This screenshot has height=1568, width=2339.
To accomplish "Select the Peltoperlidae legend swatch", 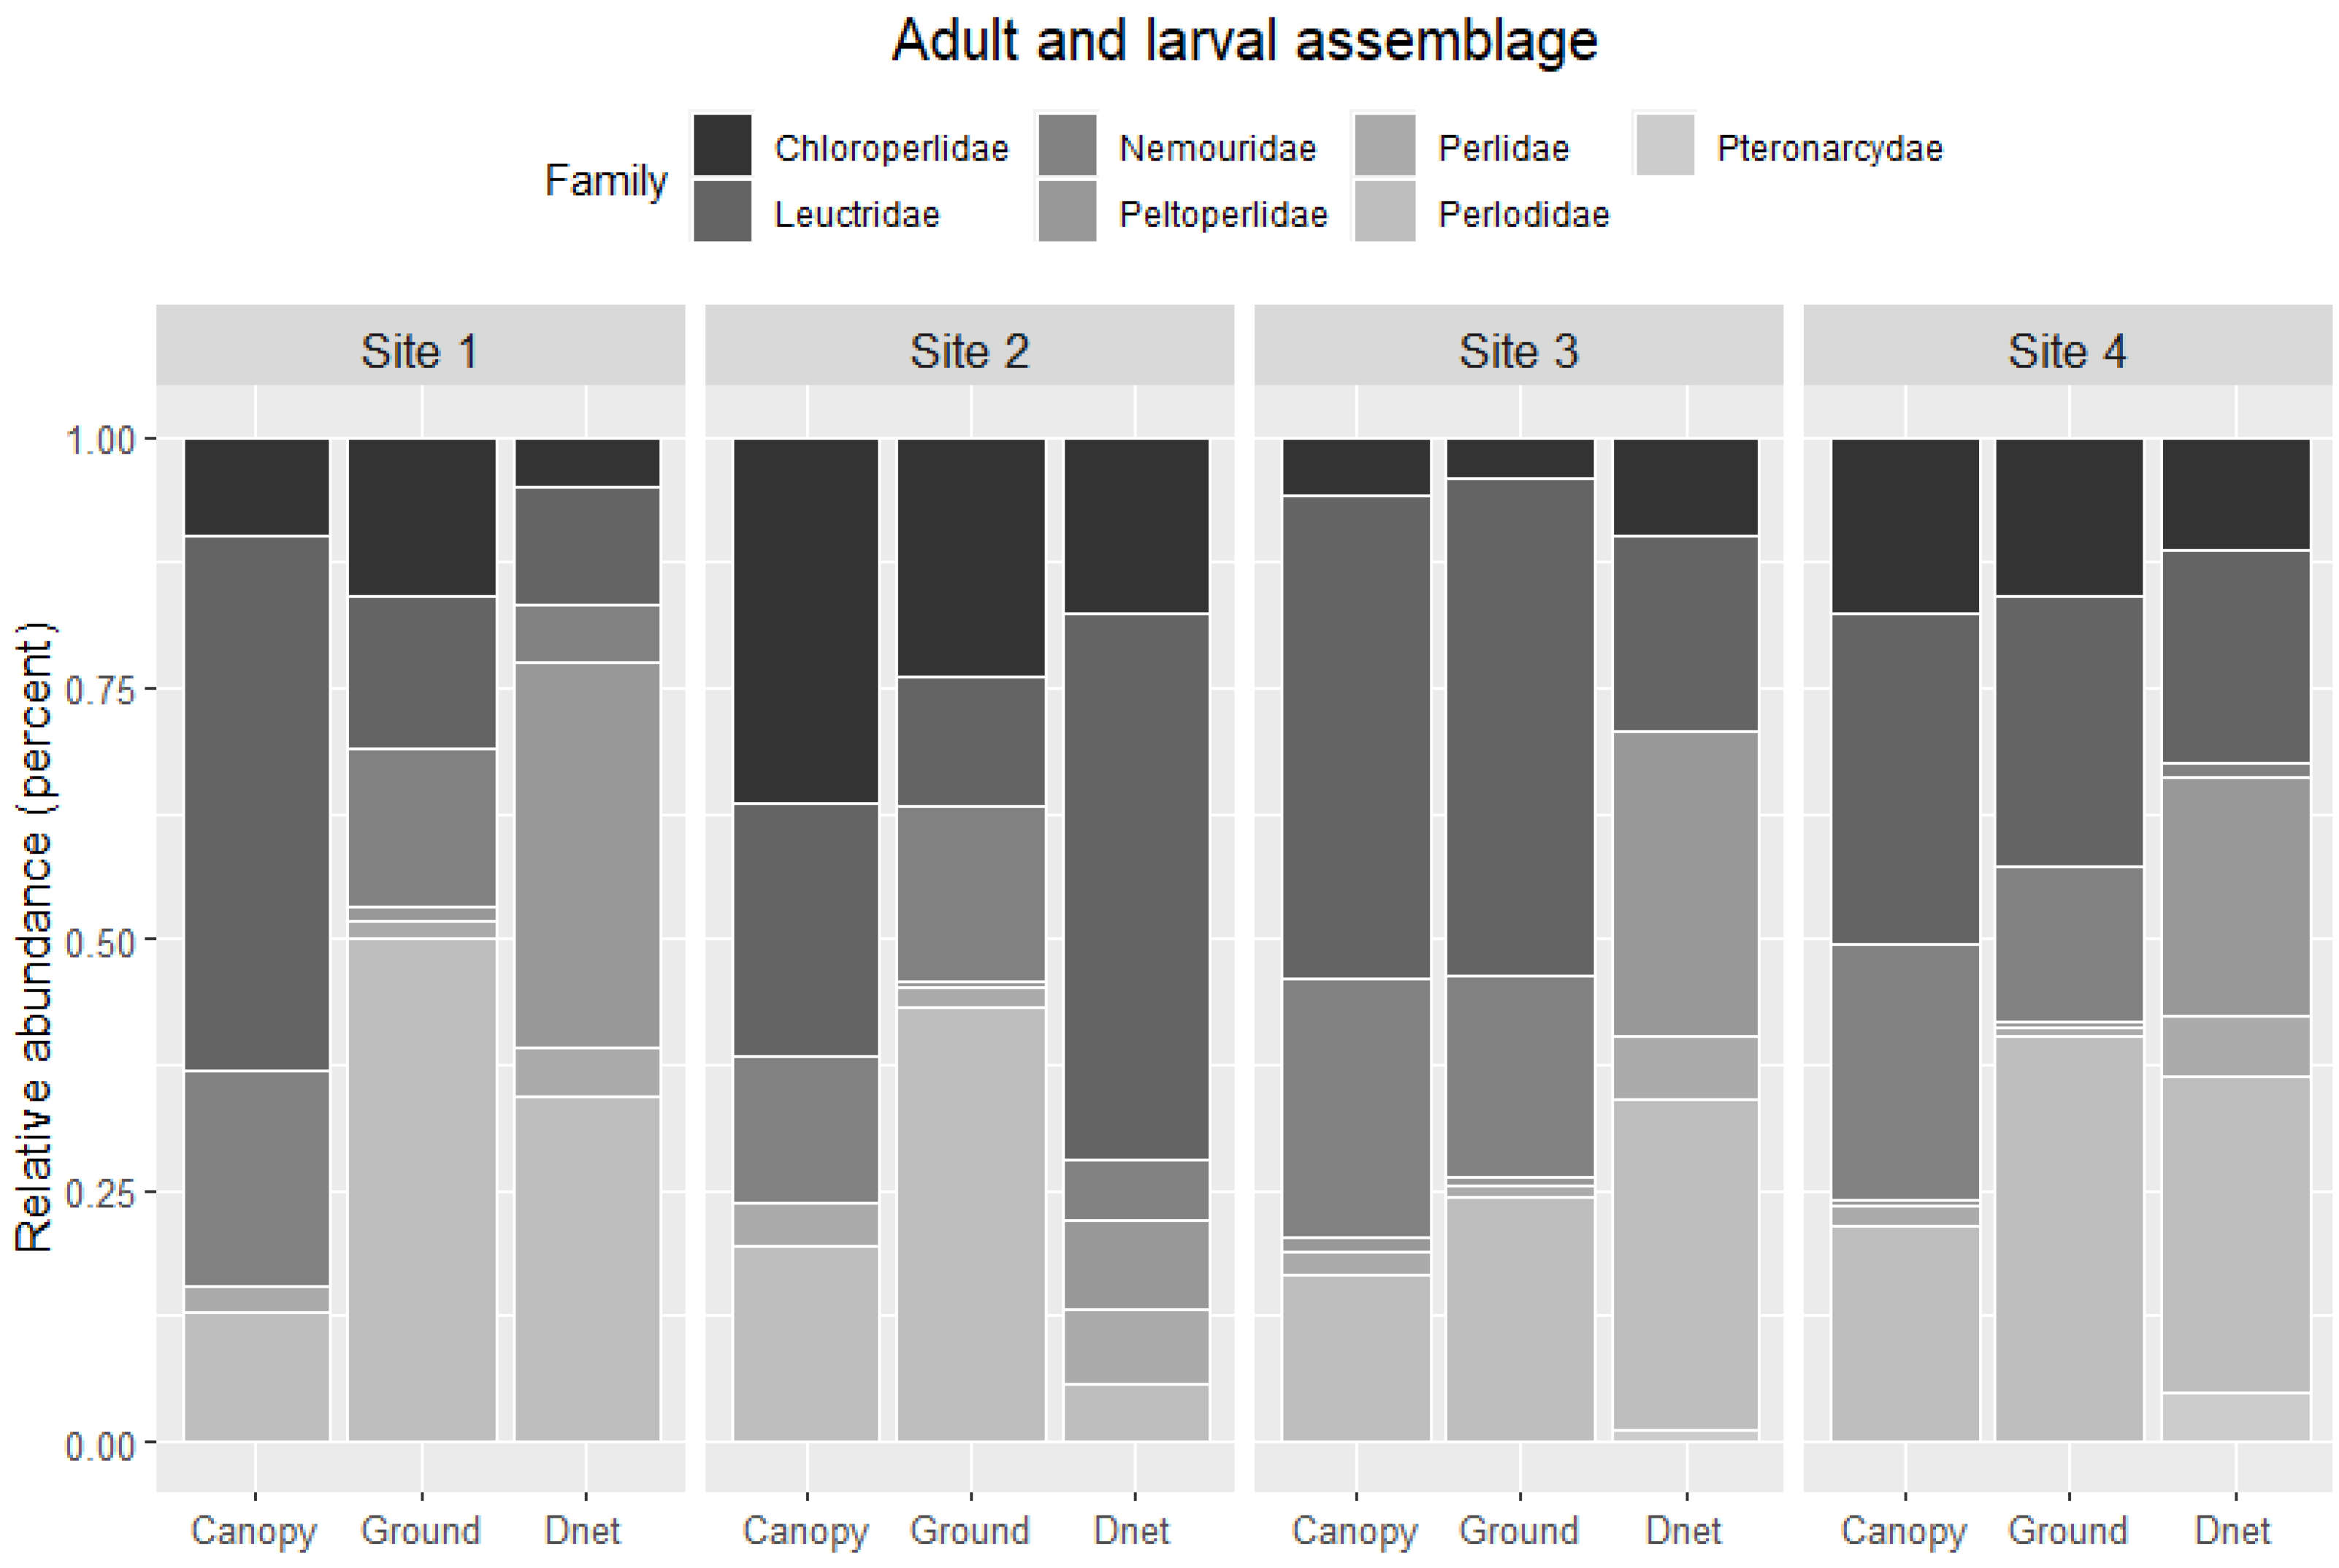I will coord(1067,211).
